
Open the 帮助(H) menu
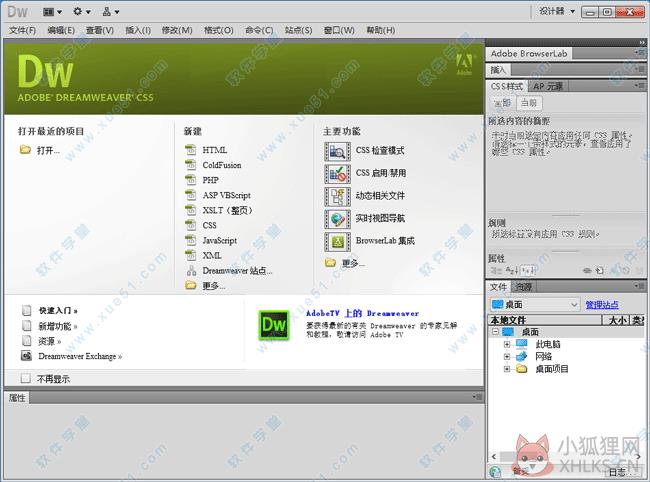[x=381, y=30]
